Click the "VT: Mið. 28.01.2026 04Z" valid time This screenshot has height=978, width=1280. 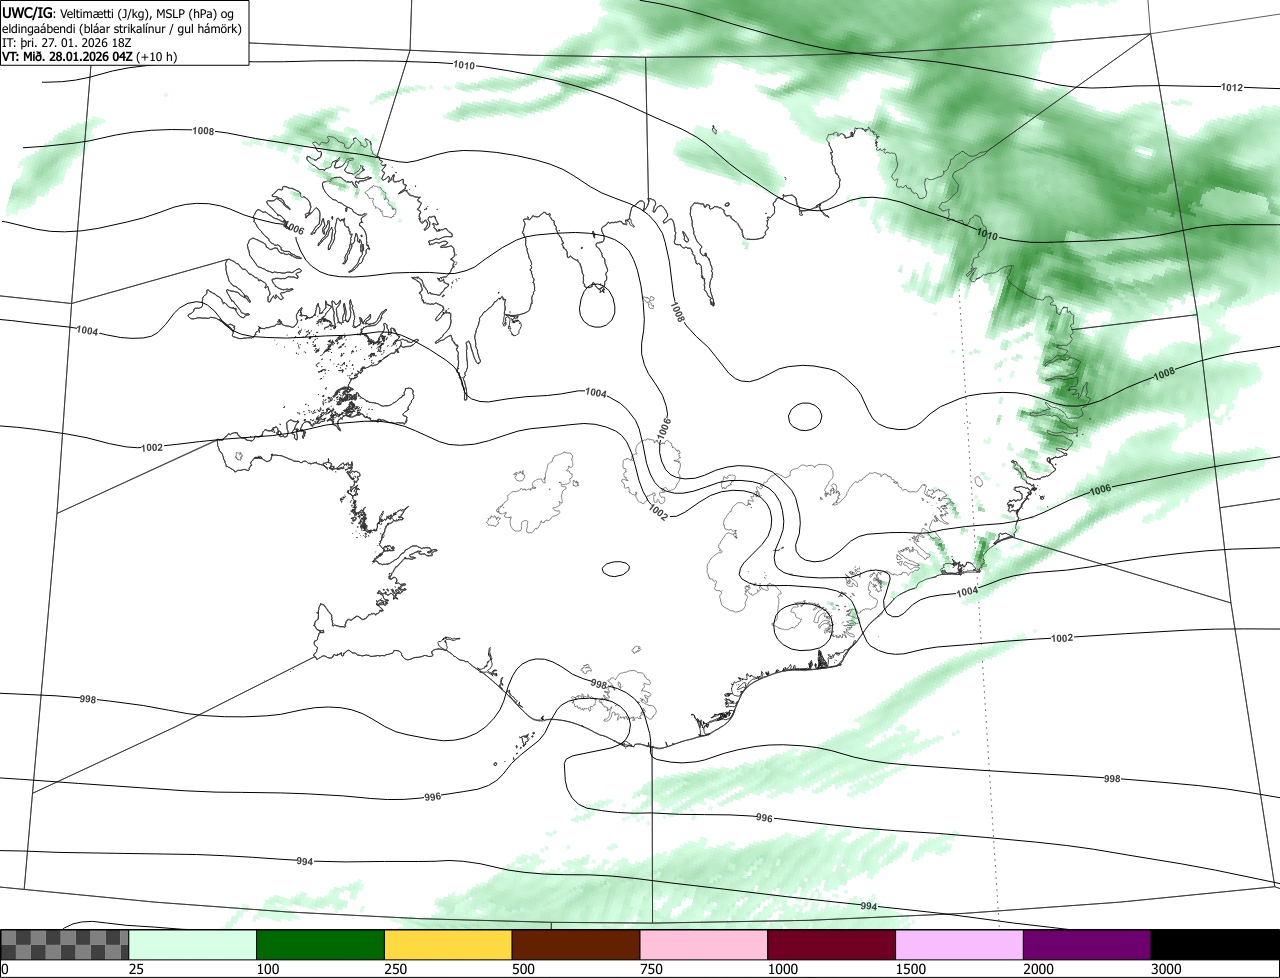tap(67, 56)
